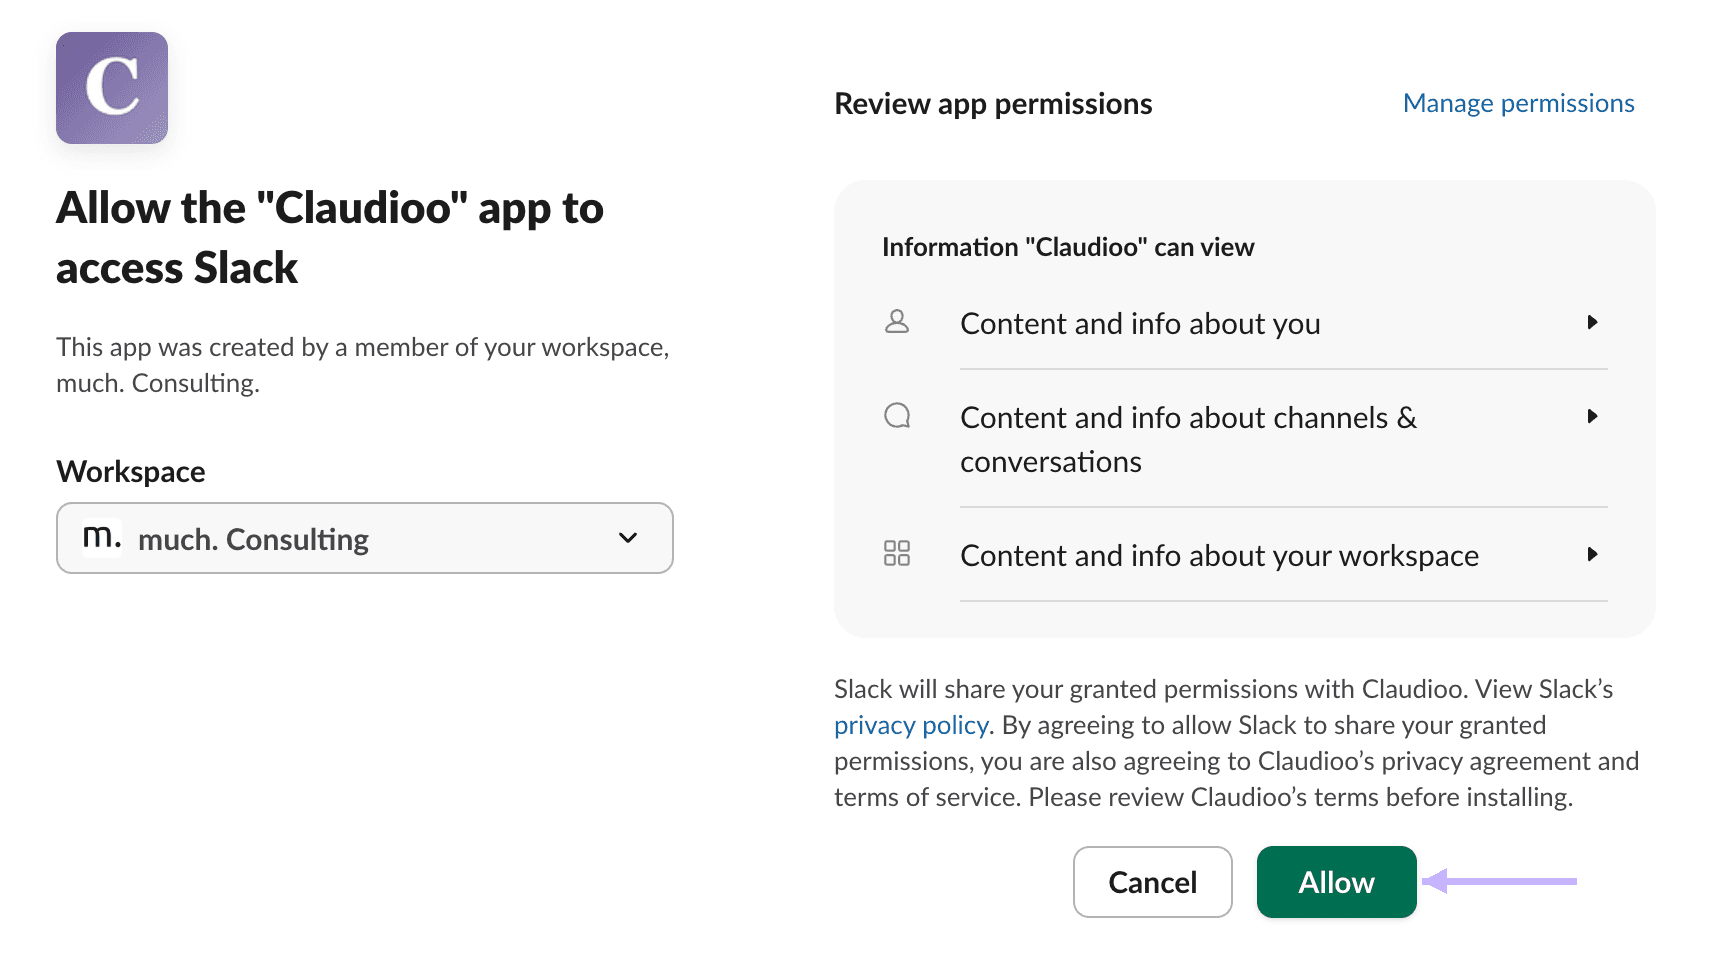Click 'Review app permissions' heading
Screen dimensions: 1732x956
click(993, 104)
